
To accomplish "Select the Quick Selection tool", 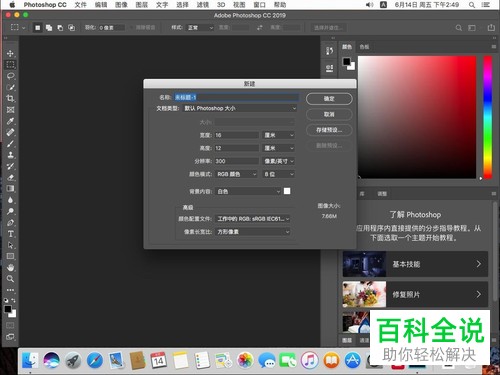I will coord(10,87).
